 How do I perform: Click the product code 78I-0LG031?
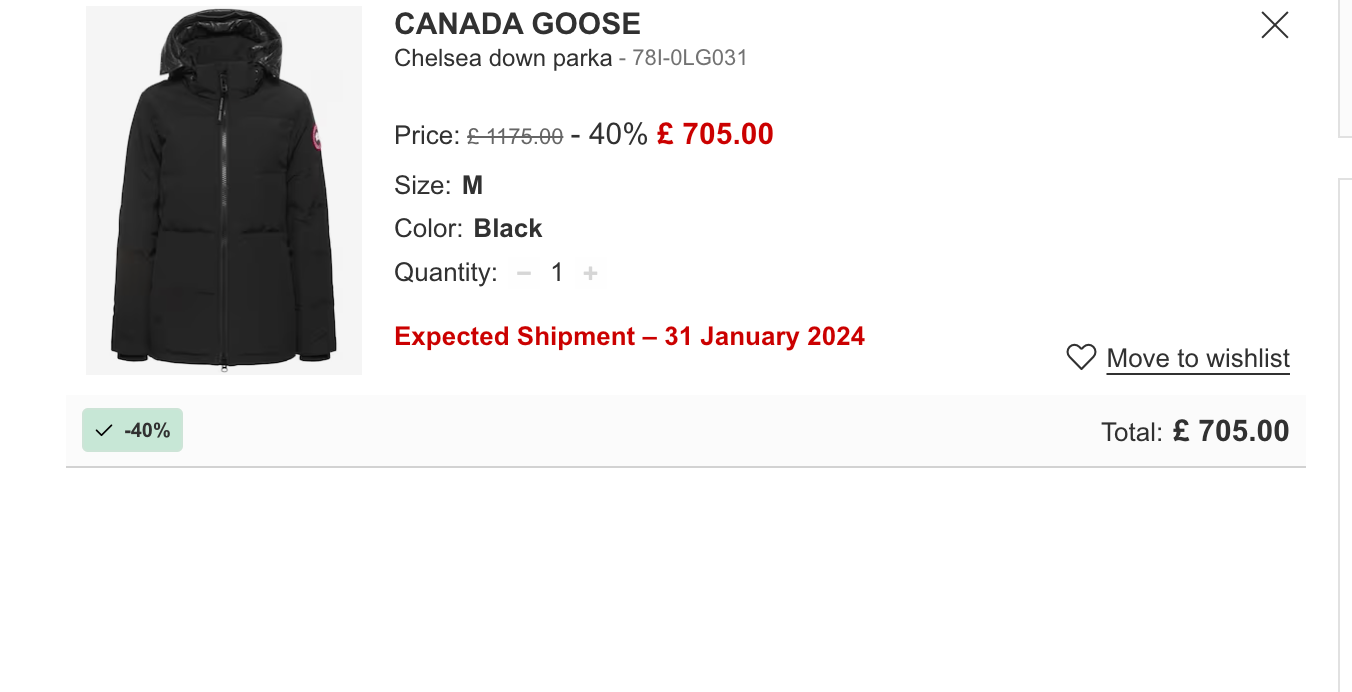[x=690, y=58]
